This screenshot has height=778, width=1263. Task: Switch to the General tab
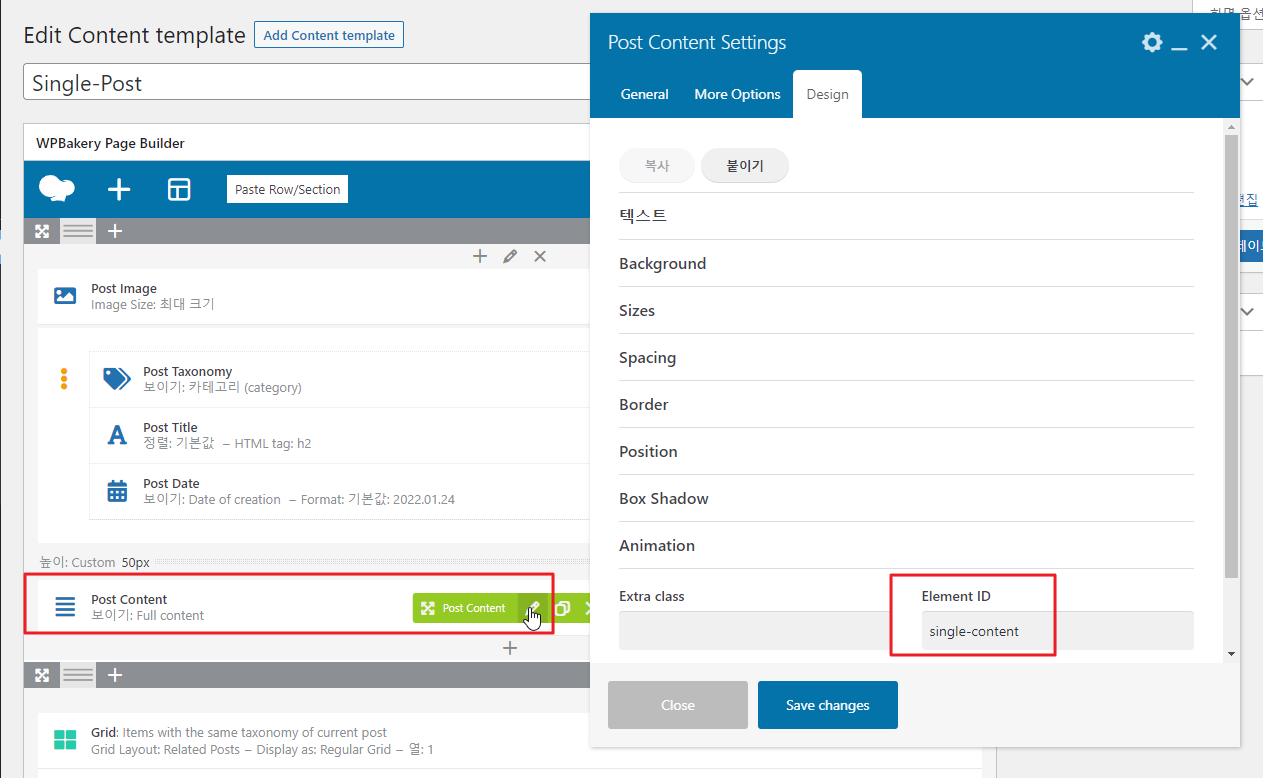click(x=645, y=94)
